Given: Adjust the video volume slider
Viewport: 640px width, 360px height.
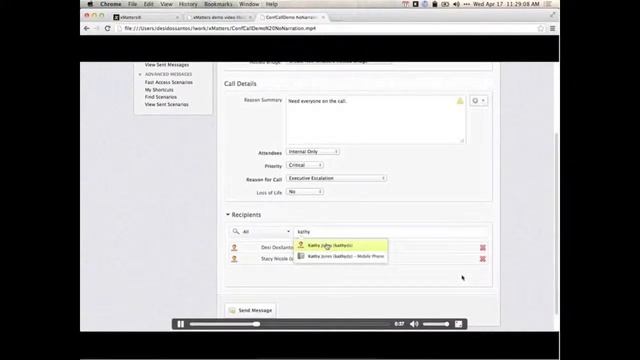Looking at the screenshot, I should 436,324.
